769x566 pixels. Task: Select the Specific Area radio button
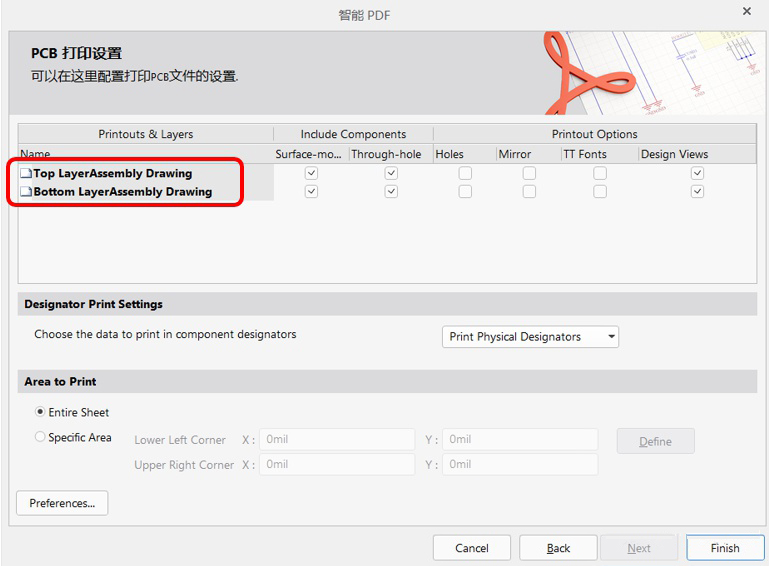point(40,437)
